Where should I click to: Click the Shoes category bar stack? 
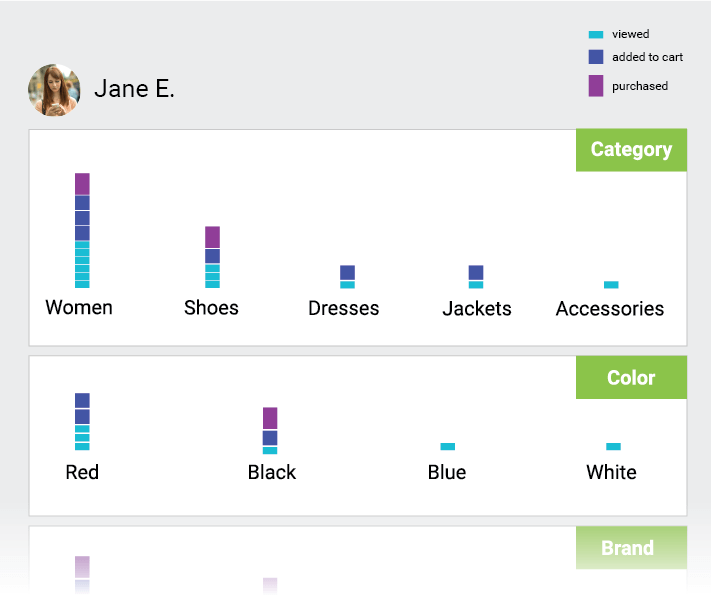[212, 257]
